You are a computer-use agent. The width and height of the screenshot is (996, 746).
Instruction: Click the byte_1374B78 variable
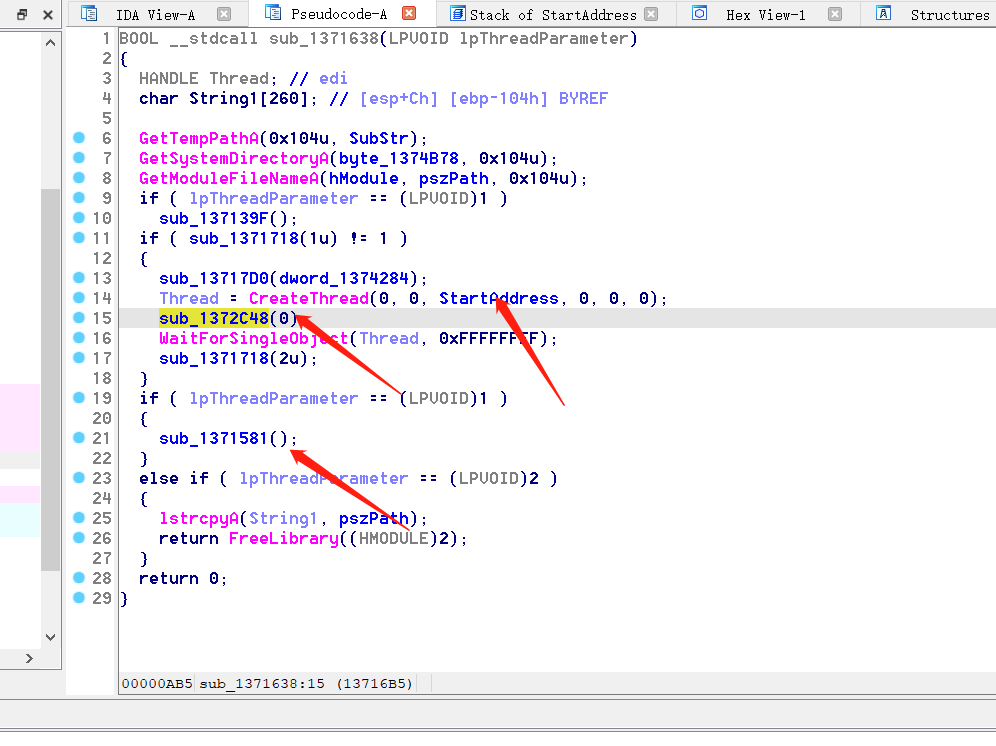pos(398,158)
